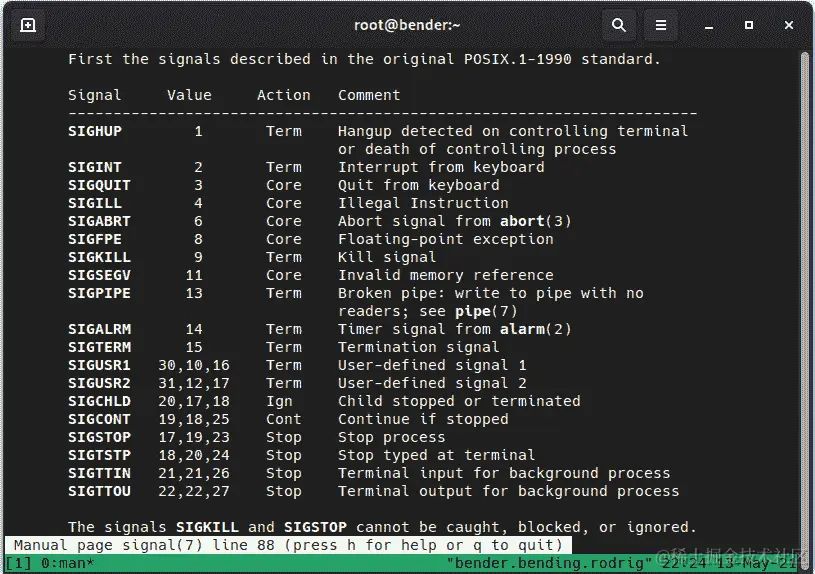Screen dimensions: 815x574
Task: Click the Cont action for SIGCONT
Action: tap(284, 419)
